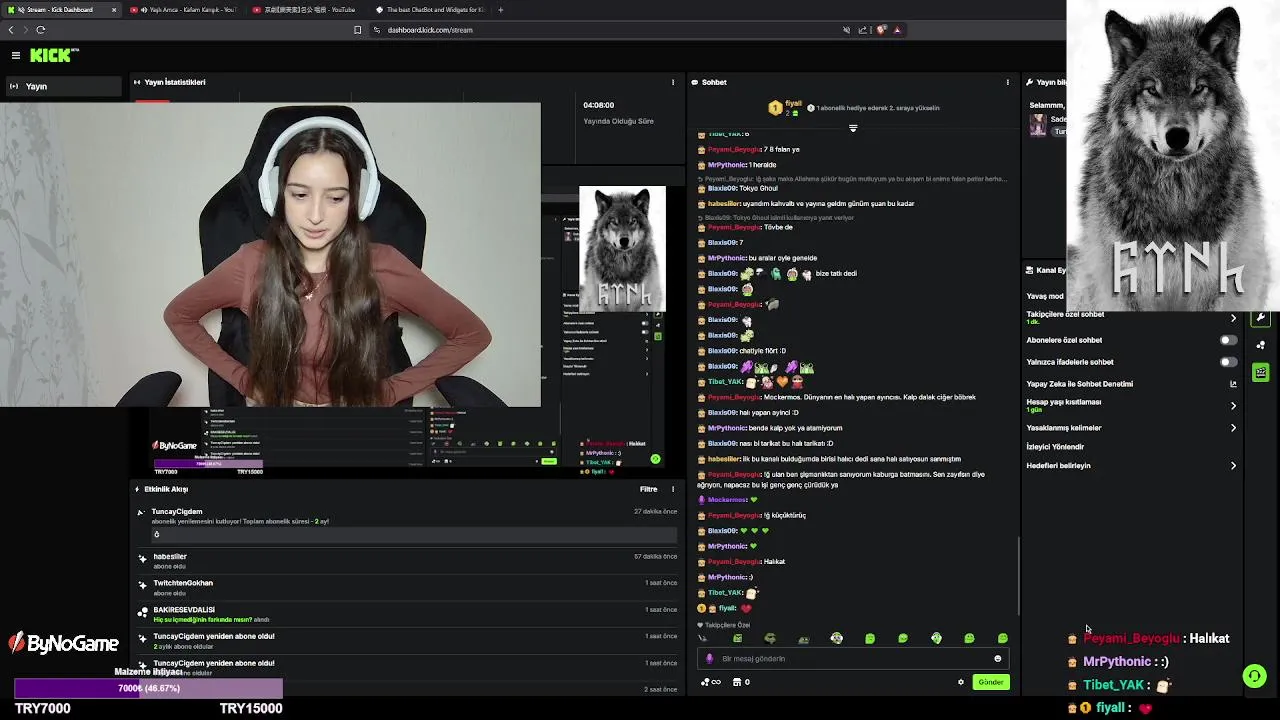The image size is (1280, 720).
Task: Toggle Abonelere özel sohbet switch
Action: point(1228,340)
